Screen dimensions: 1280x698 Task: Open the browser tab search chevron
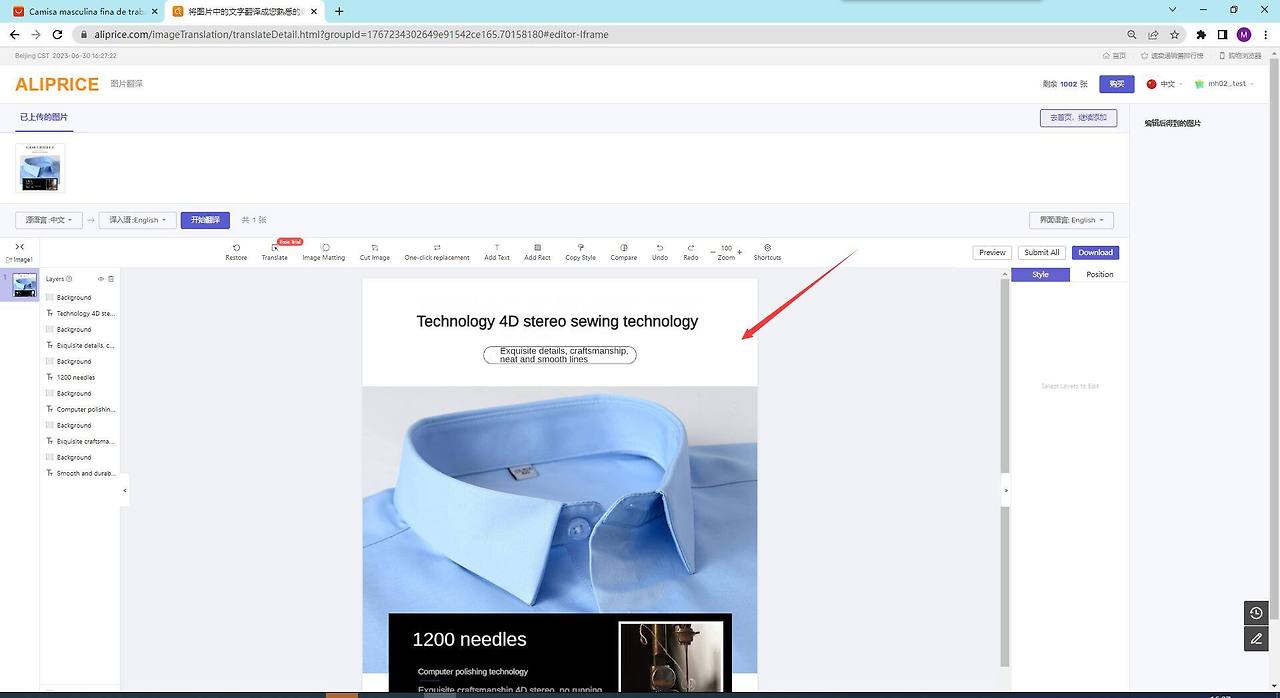click(x=1172, y=10)
